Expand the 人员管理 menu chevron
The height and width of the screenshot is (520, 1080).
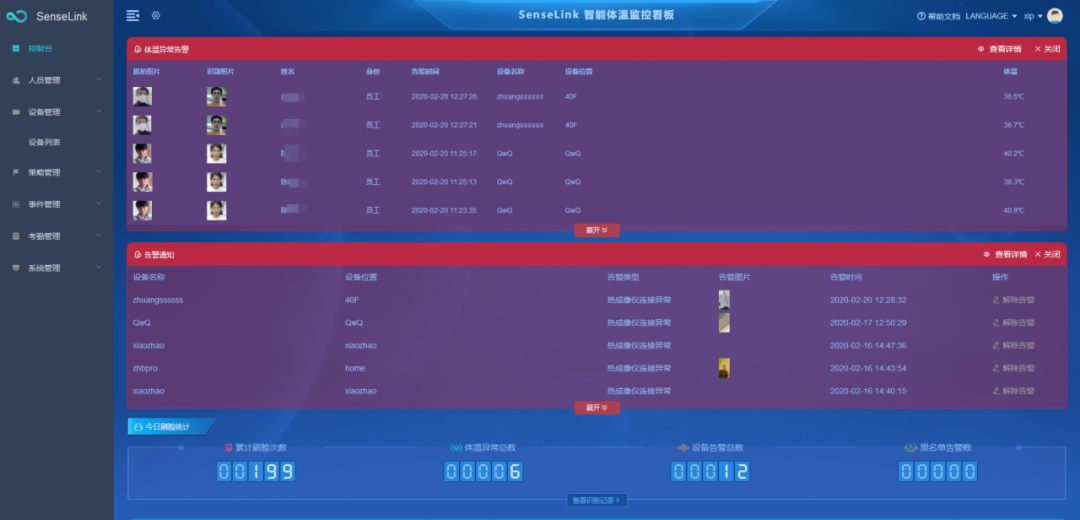pyautogui.click(x=99, y=81)
